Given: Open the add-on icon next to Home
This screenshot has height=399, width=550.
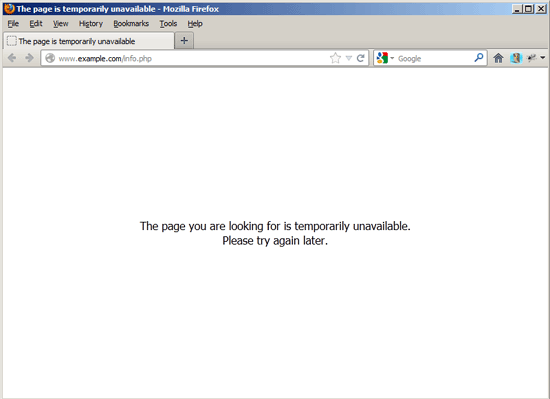Looking at the screenshot, I should (x=516, y=58).
